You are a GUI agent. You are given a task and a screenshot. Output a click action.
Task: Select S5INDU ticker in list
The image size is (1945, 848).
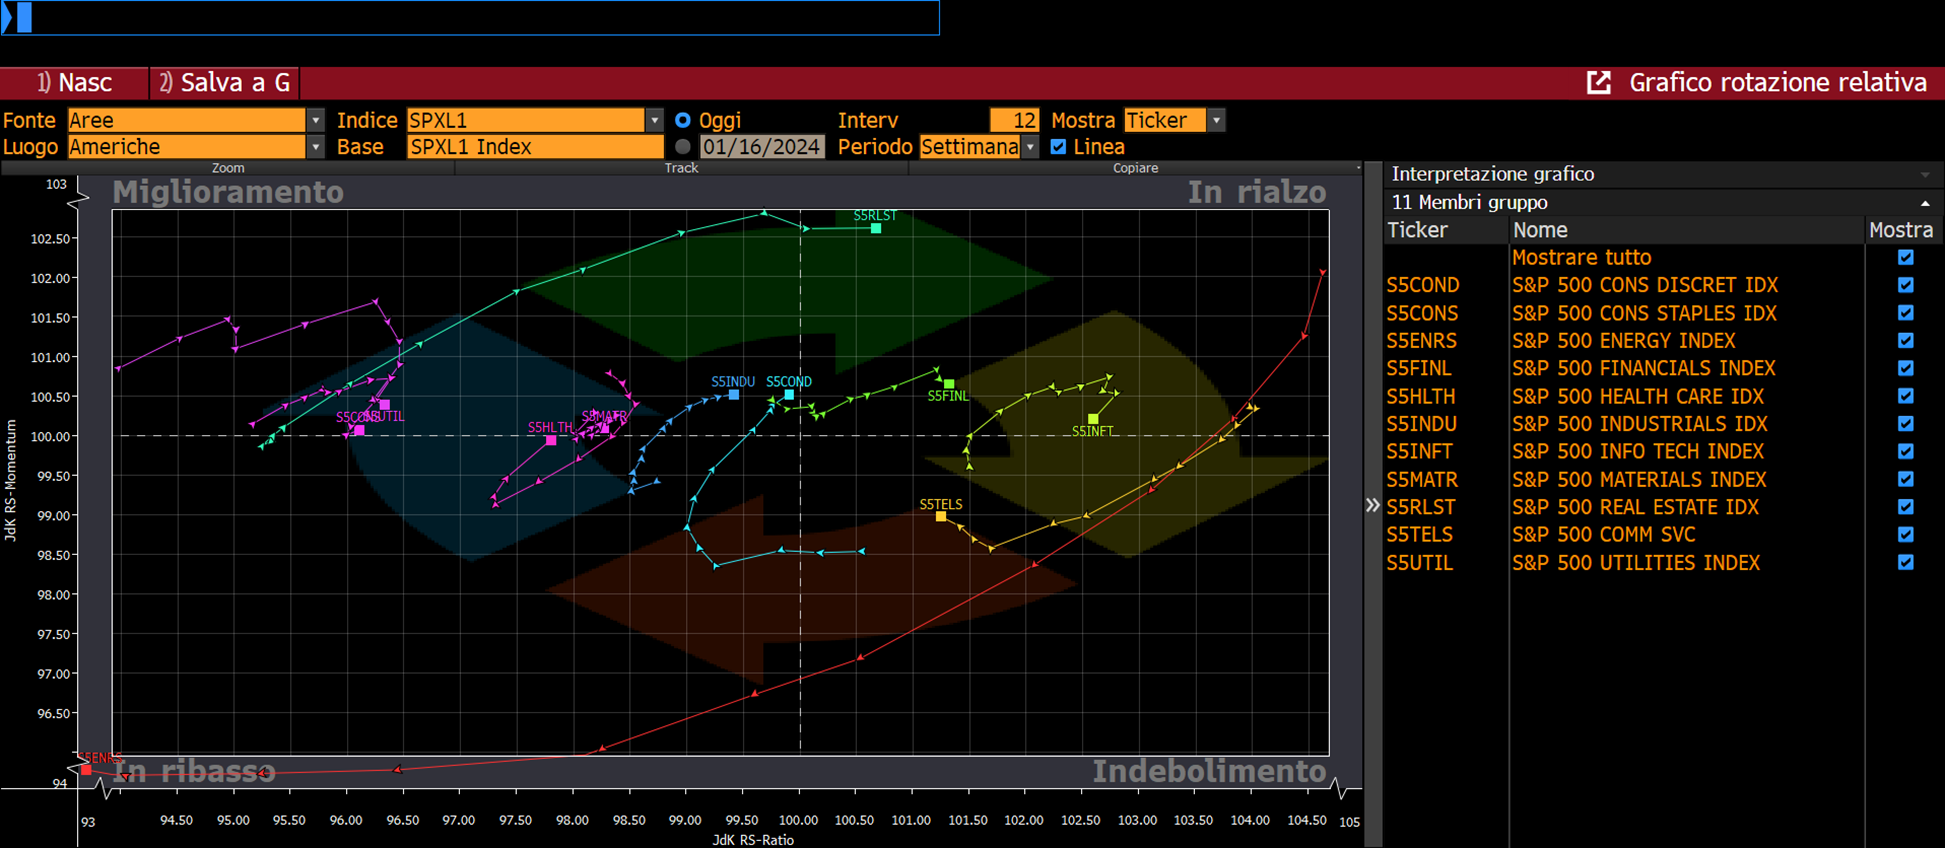point(1421,424)
